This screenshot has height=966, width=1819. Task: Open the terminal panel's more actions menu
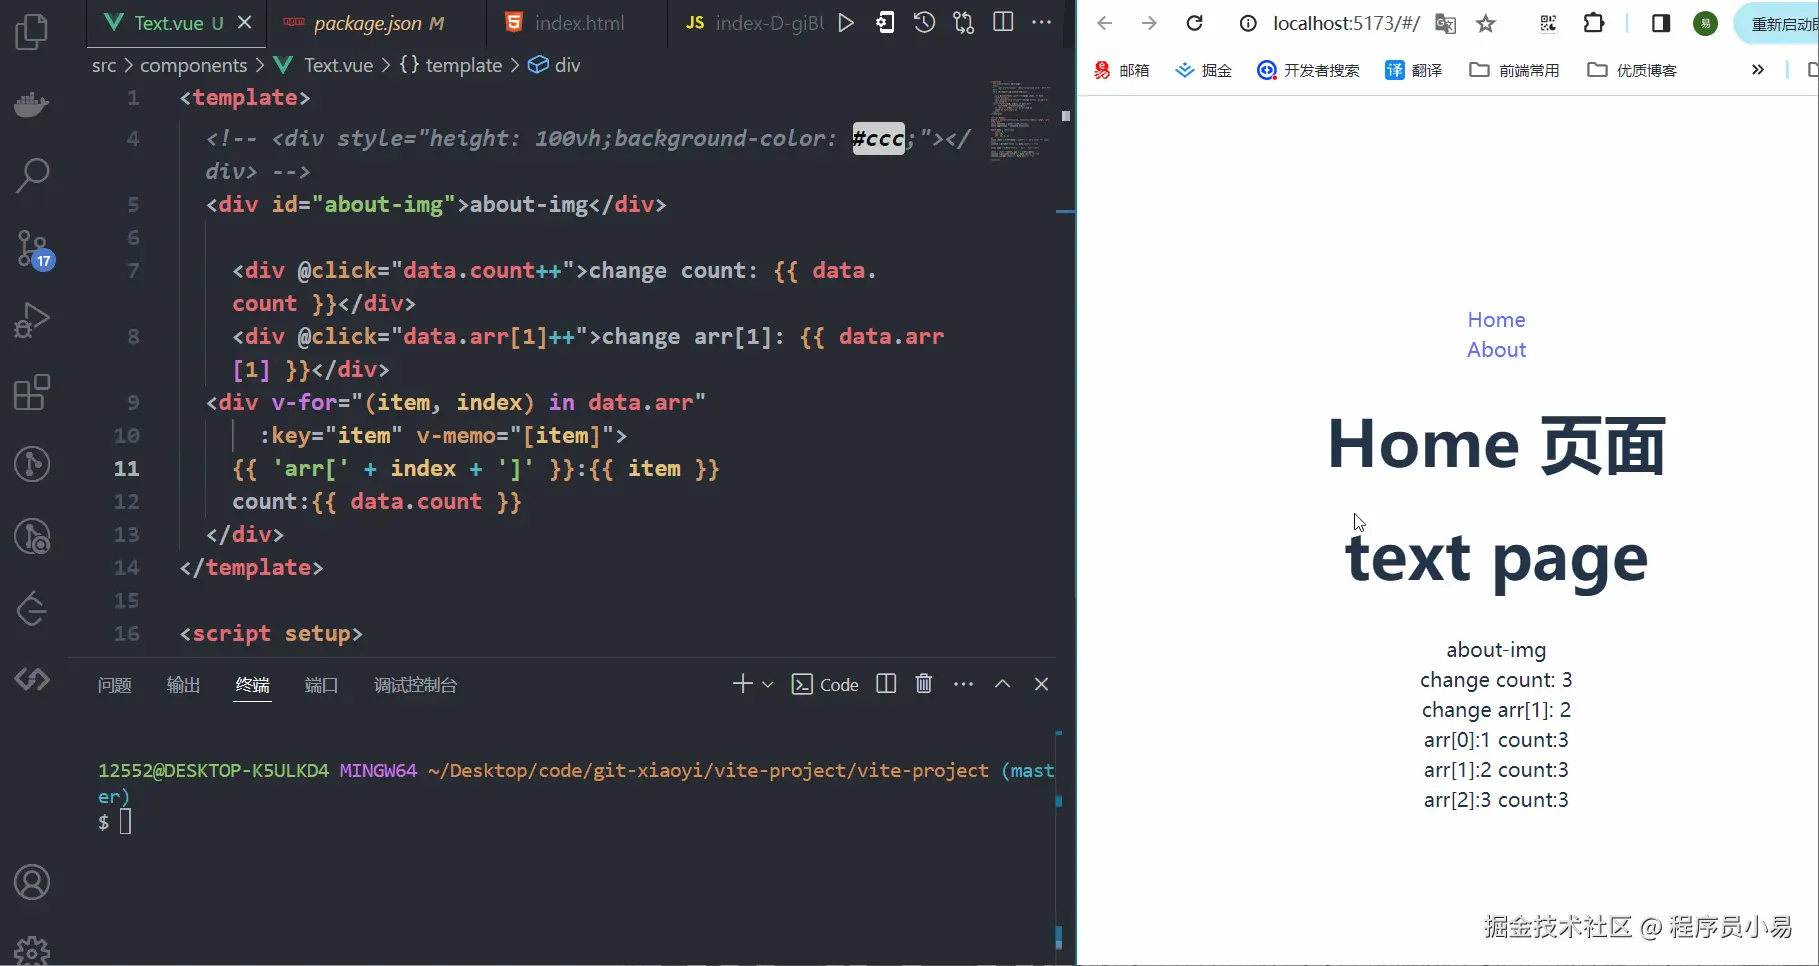963,684
